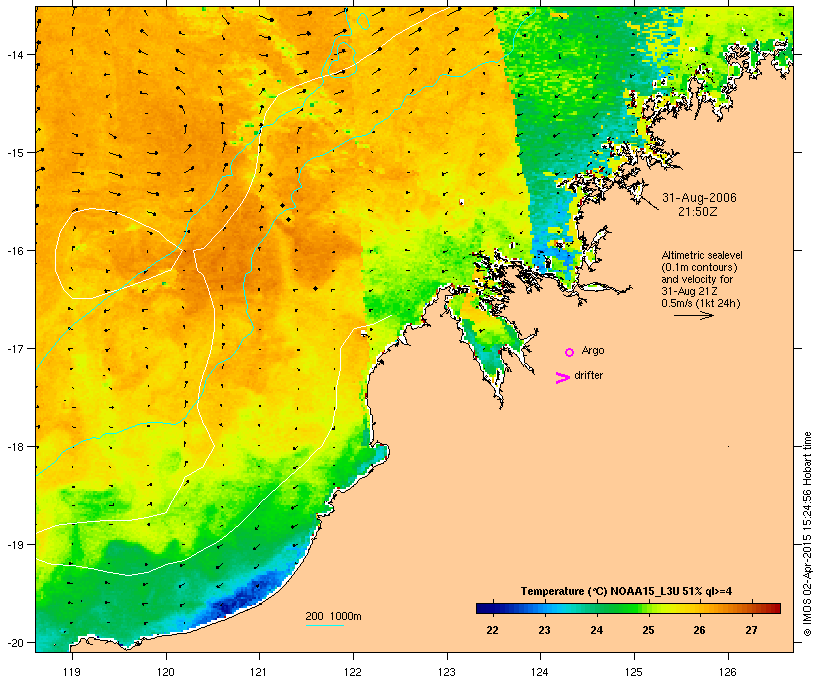Click the date label '31-Aug-2006'
820x680 pixels.
point(699,198)
